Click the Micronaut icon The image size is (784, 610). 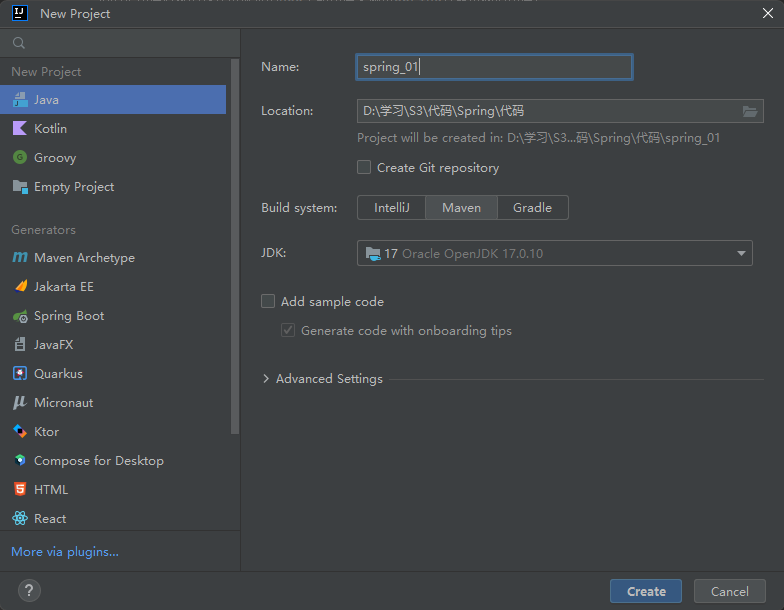(x=20, y=402)
